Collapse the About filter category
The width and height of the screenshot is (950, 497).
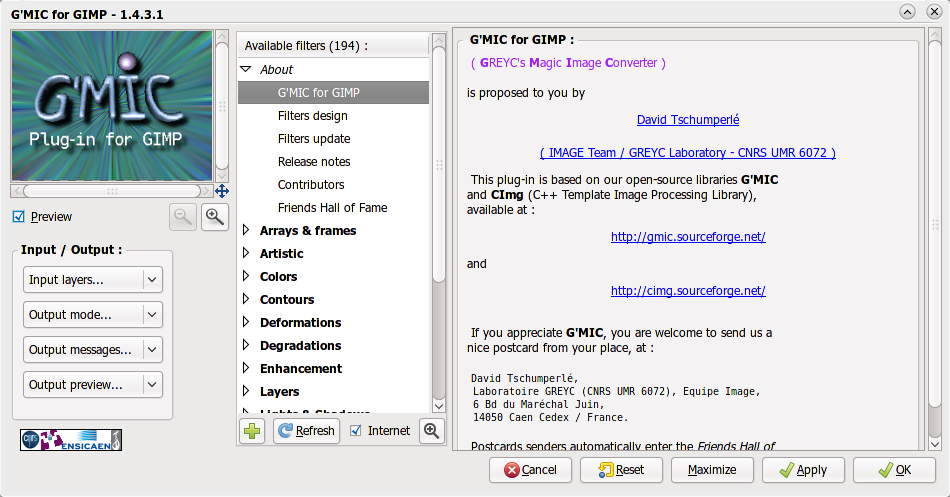(246, 69)
